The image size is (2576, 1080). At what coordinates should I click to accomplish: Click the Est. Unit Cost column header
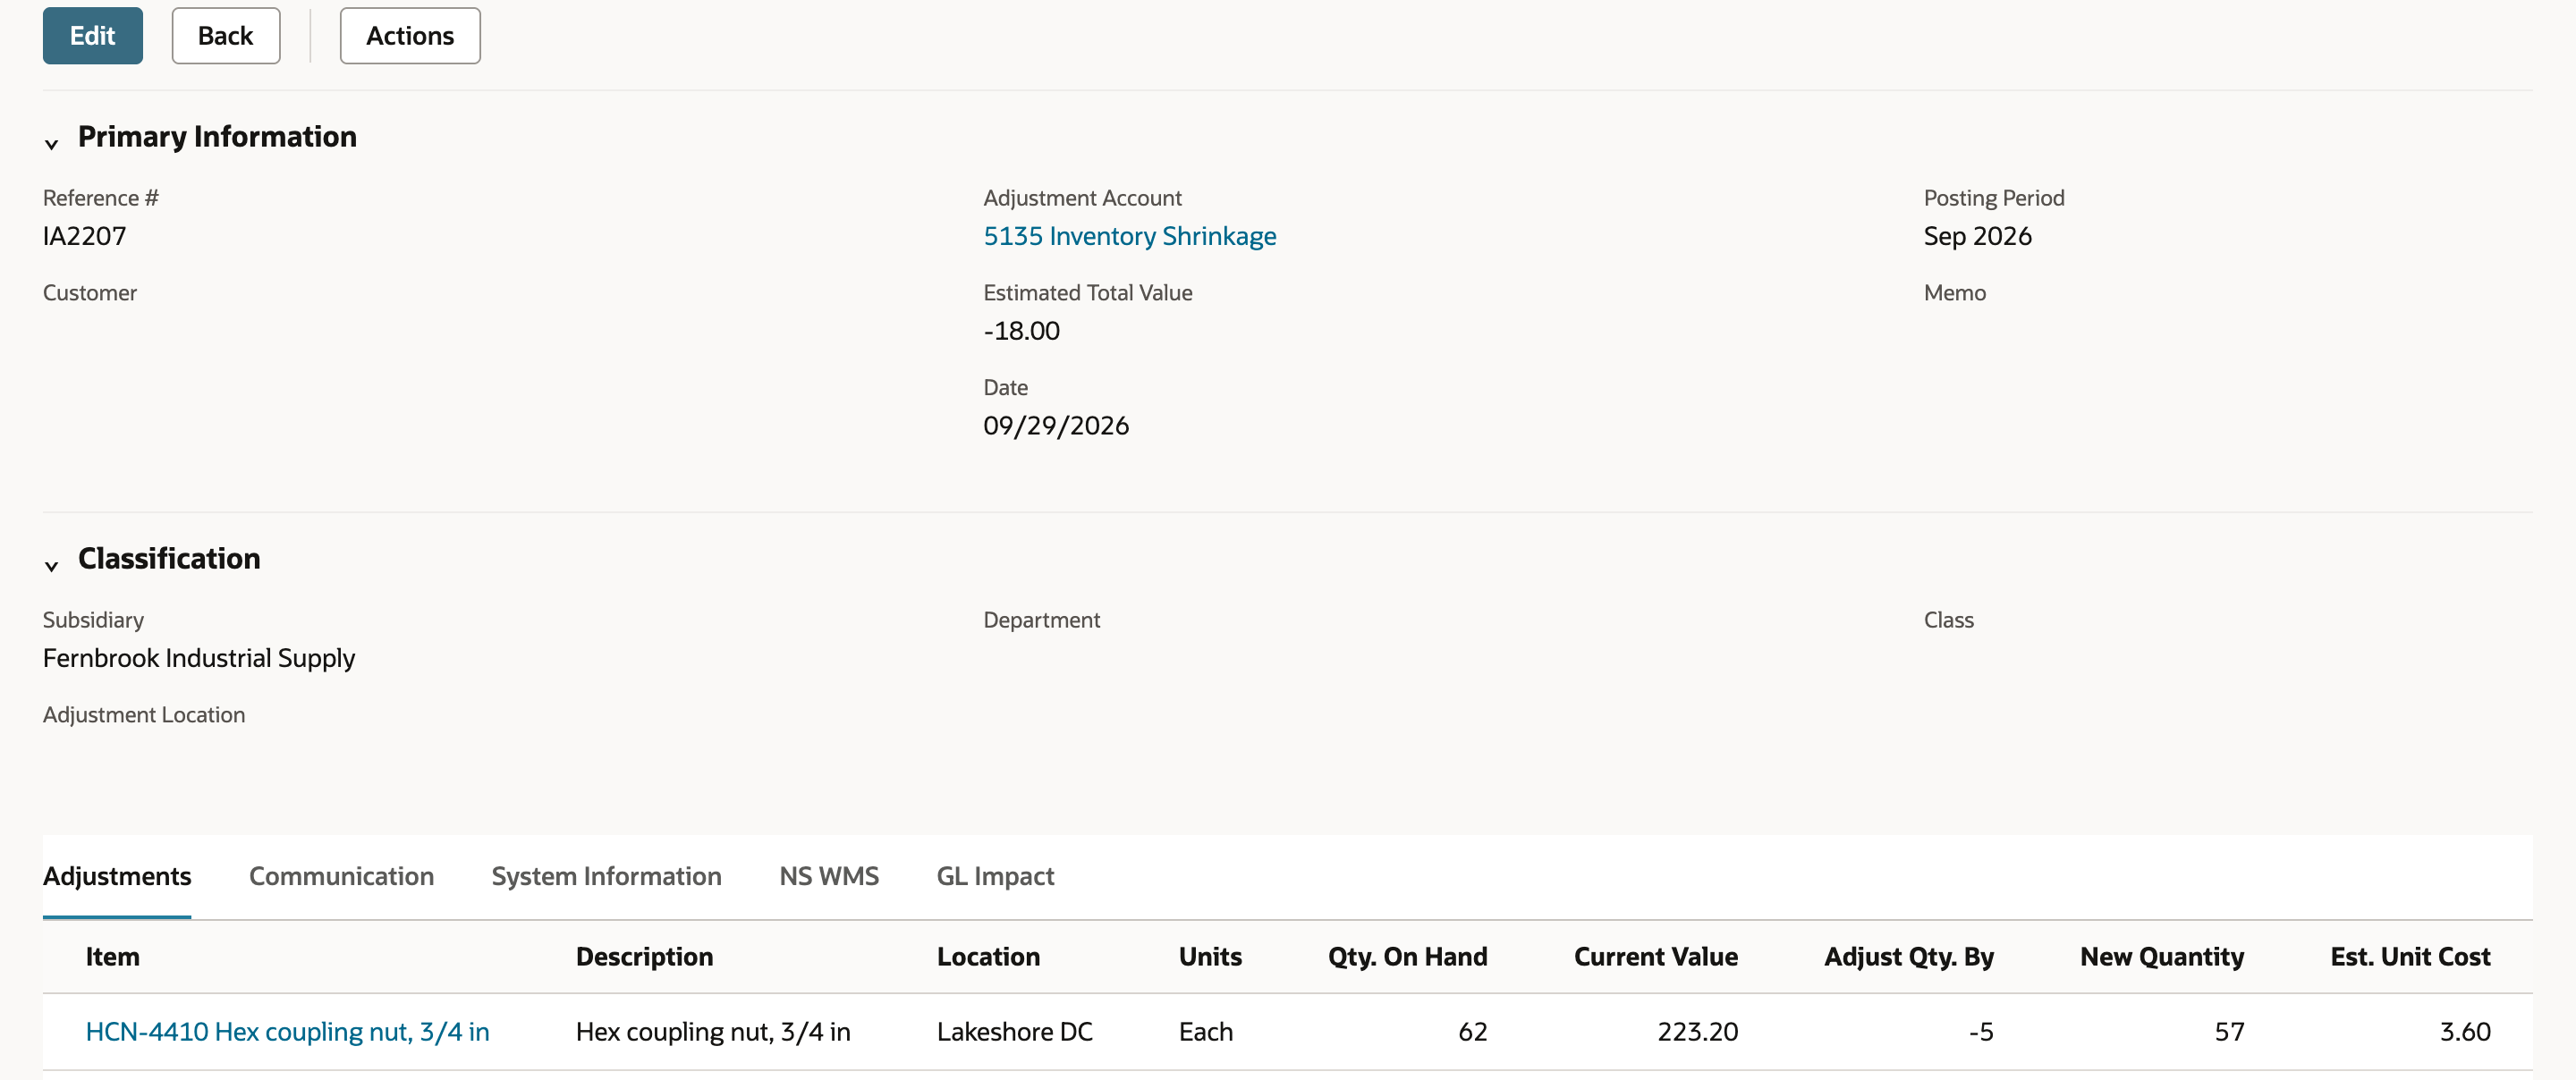(2410, 957)
